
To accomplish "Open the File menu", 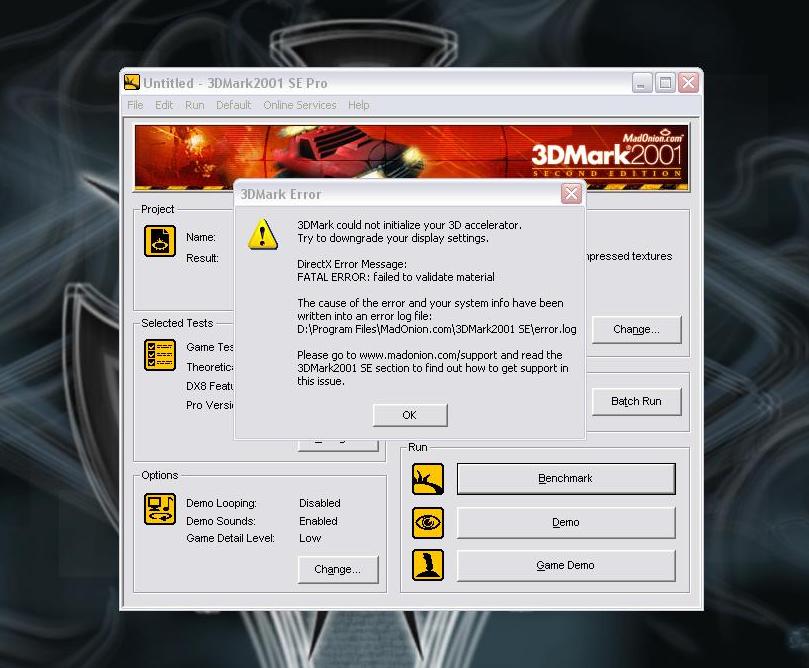I will (x=135, y=105).
